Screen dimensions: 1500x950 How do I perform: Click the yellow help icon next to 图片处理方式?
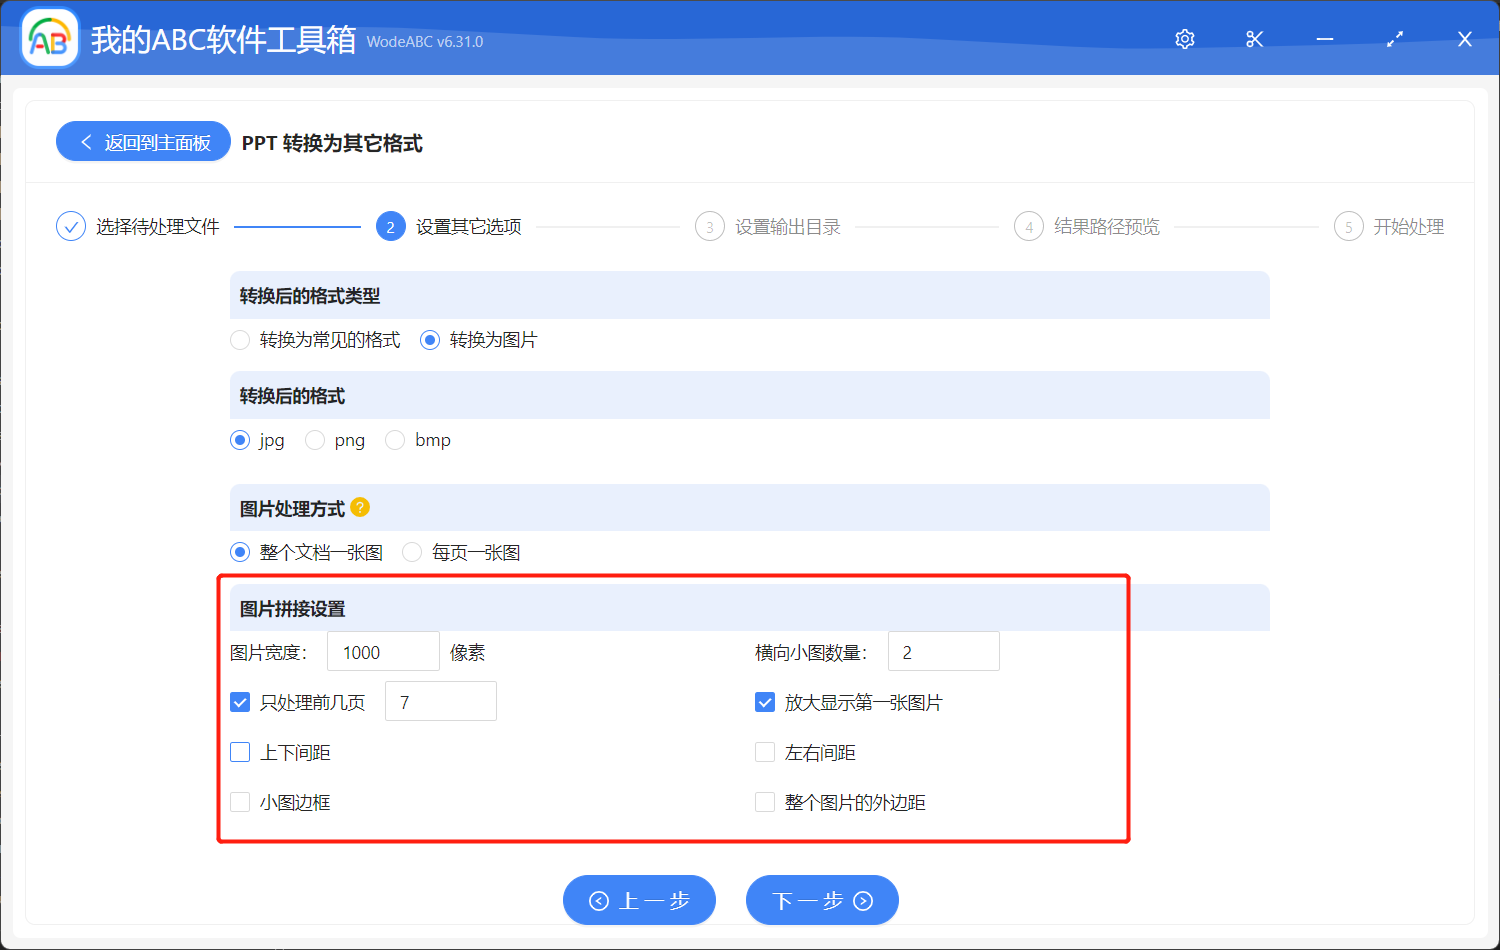tap(360, 507)
